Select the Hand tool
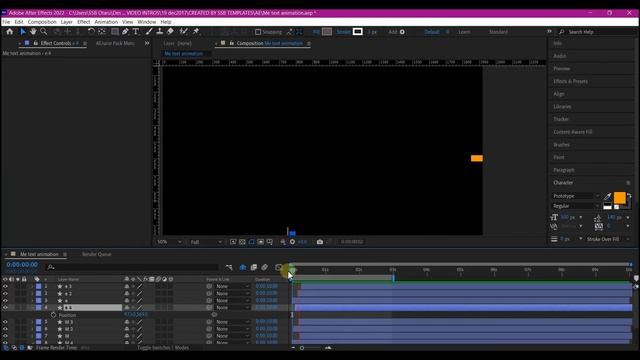Viewport: 640px width, 360px height. tap(33, 31)
